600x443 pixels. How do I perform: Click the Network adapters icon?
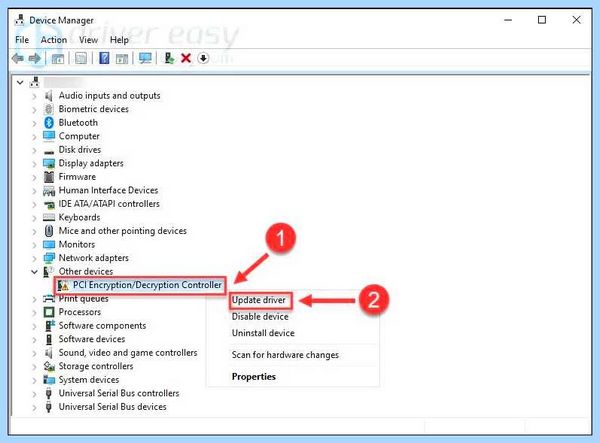[49, 258]
